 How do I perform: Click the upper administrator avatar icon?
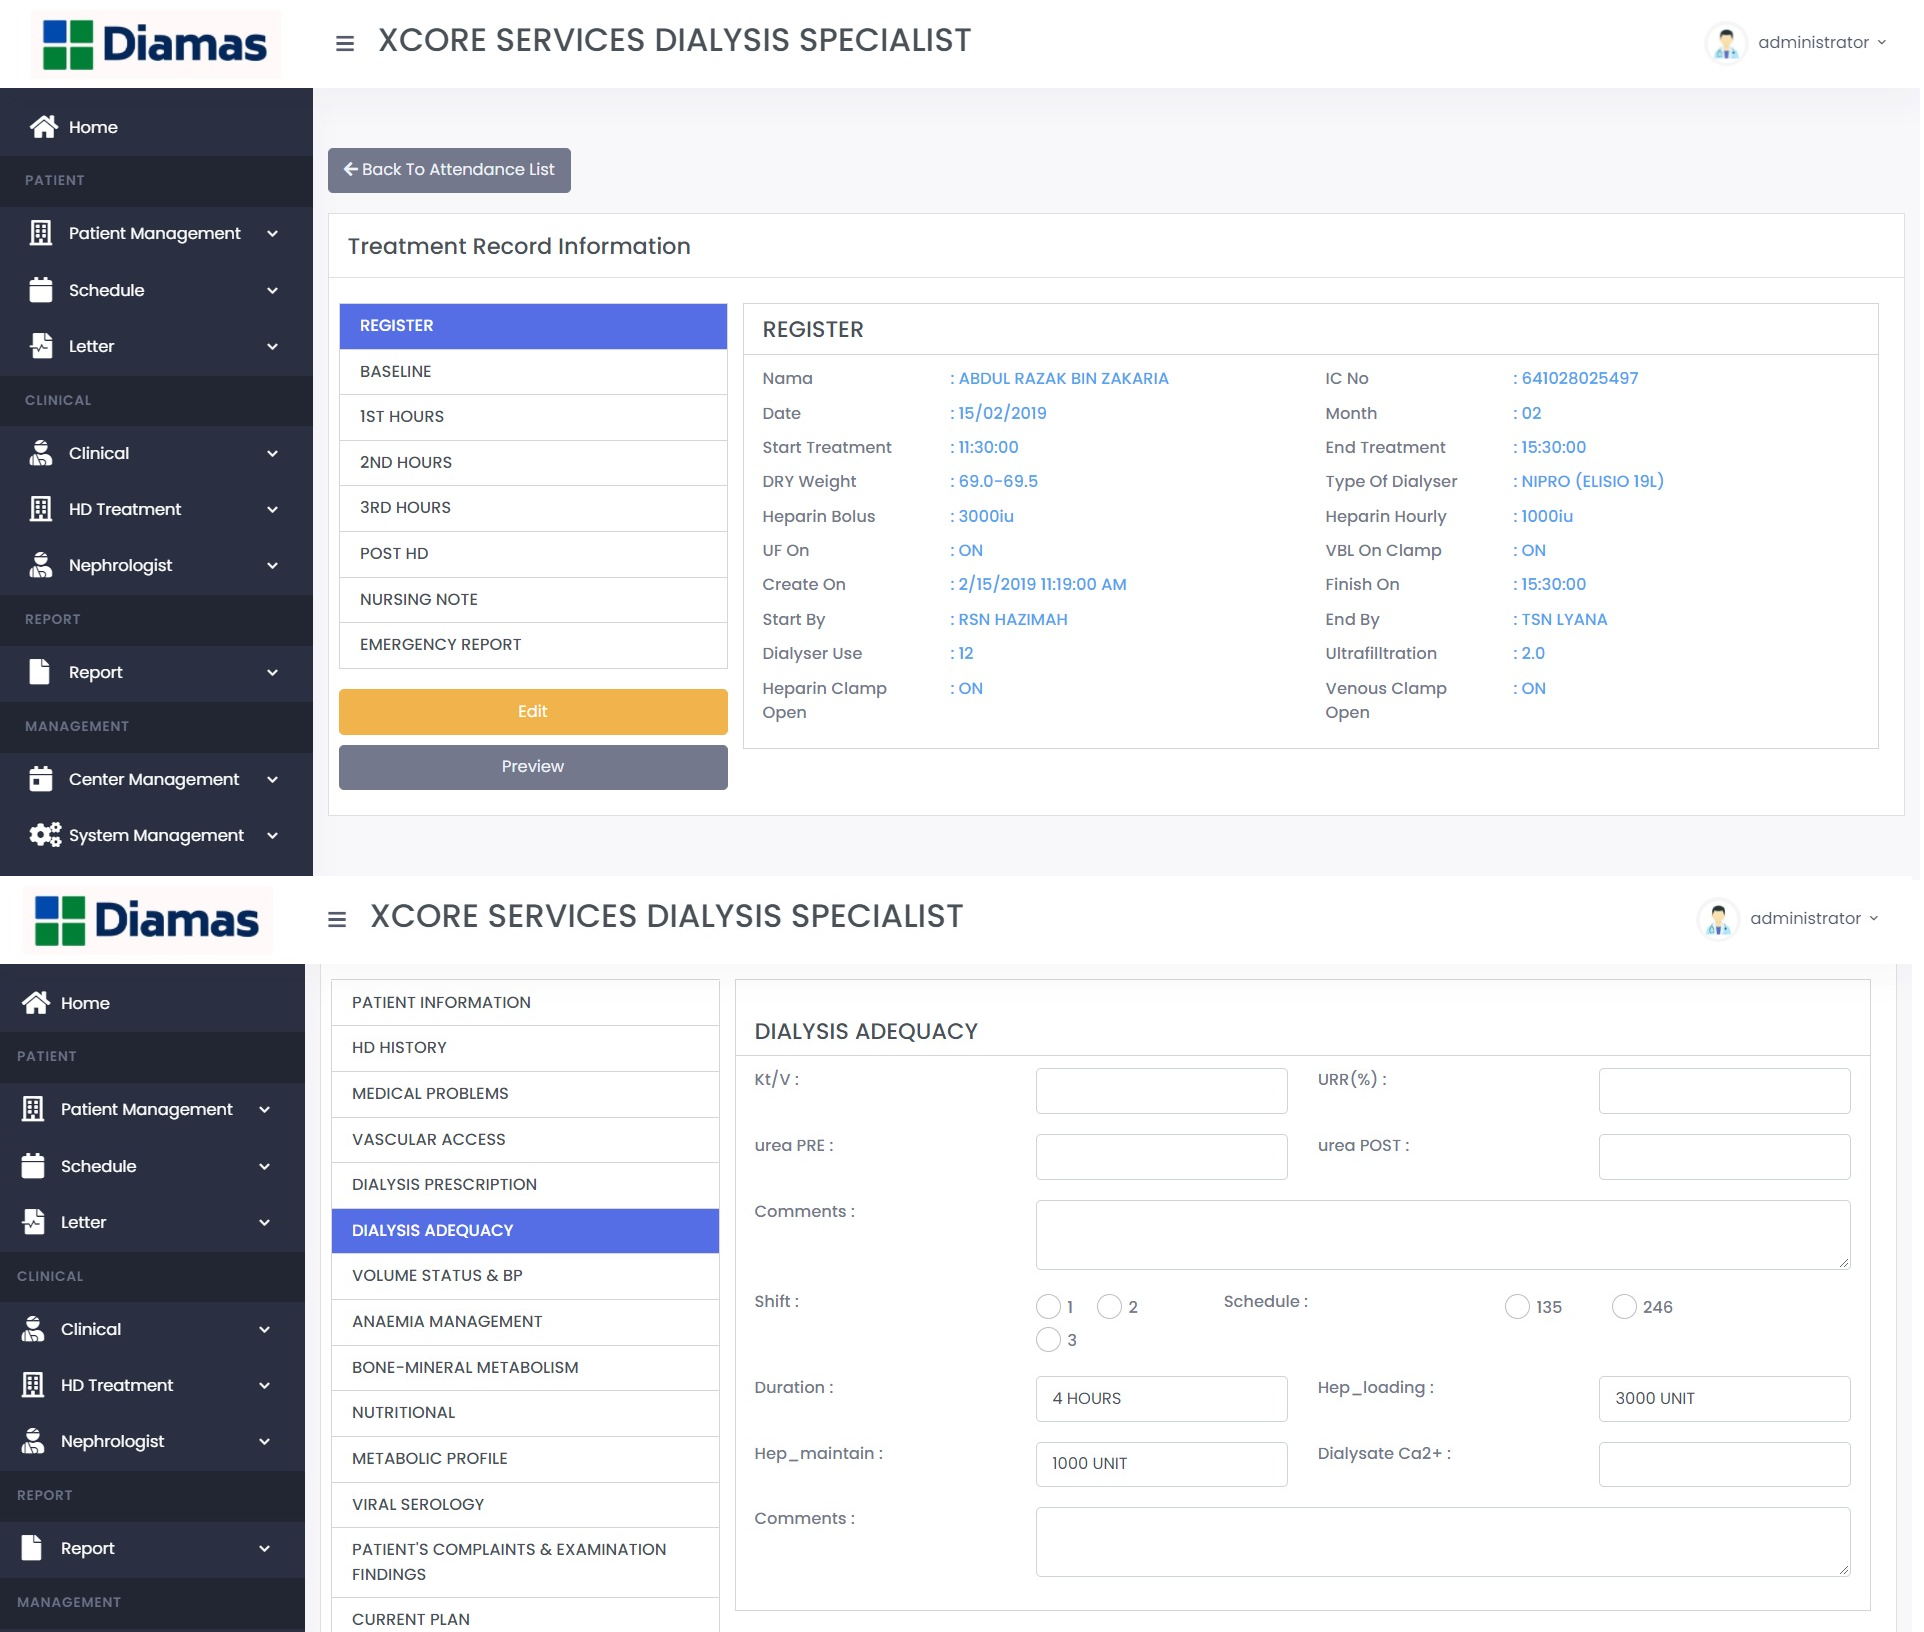pyautogui.click(x=1725, y=43)
